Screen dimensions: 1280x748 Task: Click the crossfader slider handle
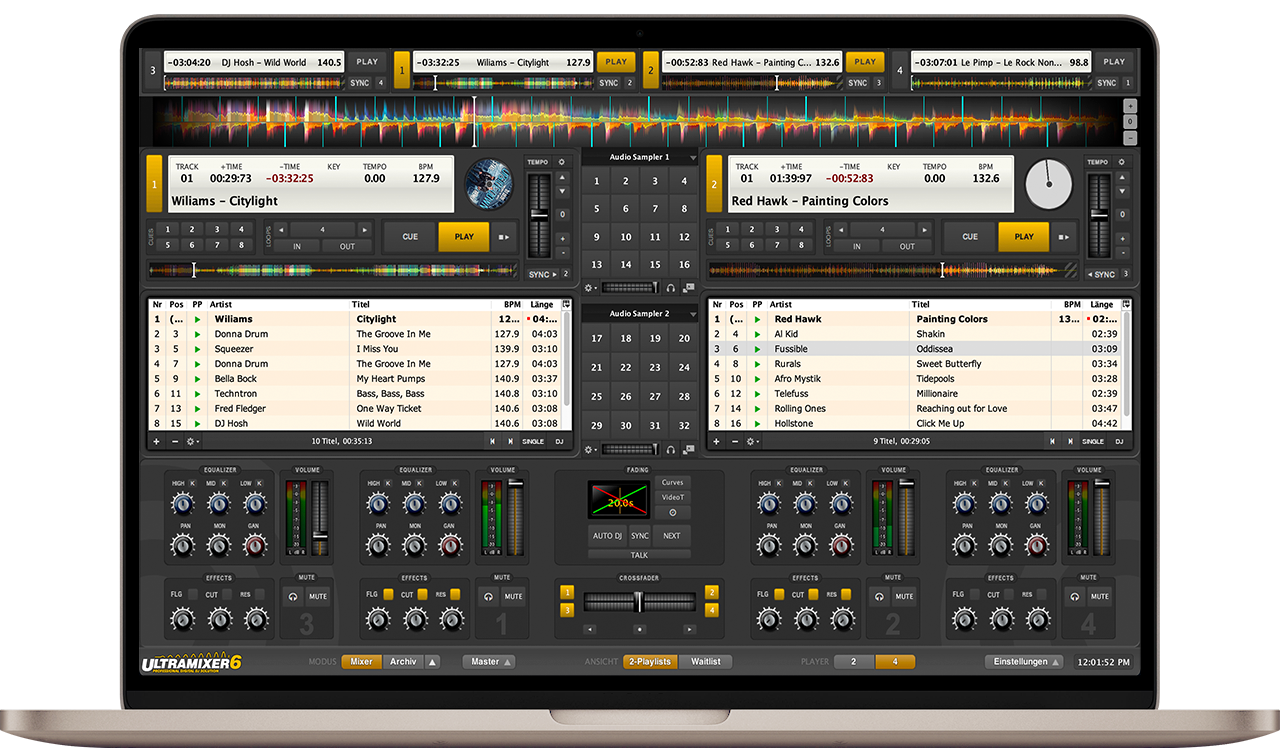tap(637, 601)
